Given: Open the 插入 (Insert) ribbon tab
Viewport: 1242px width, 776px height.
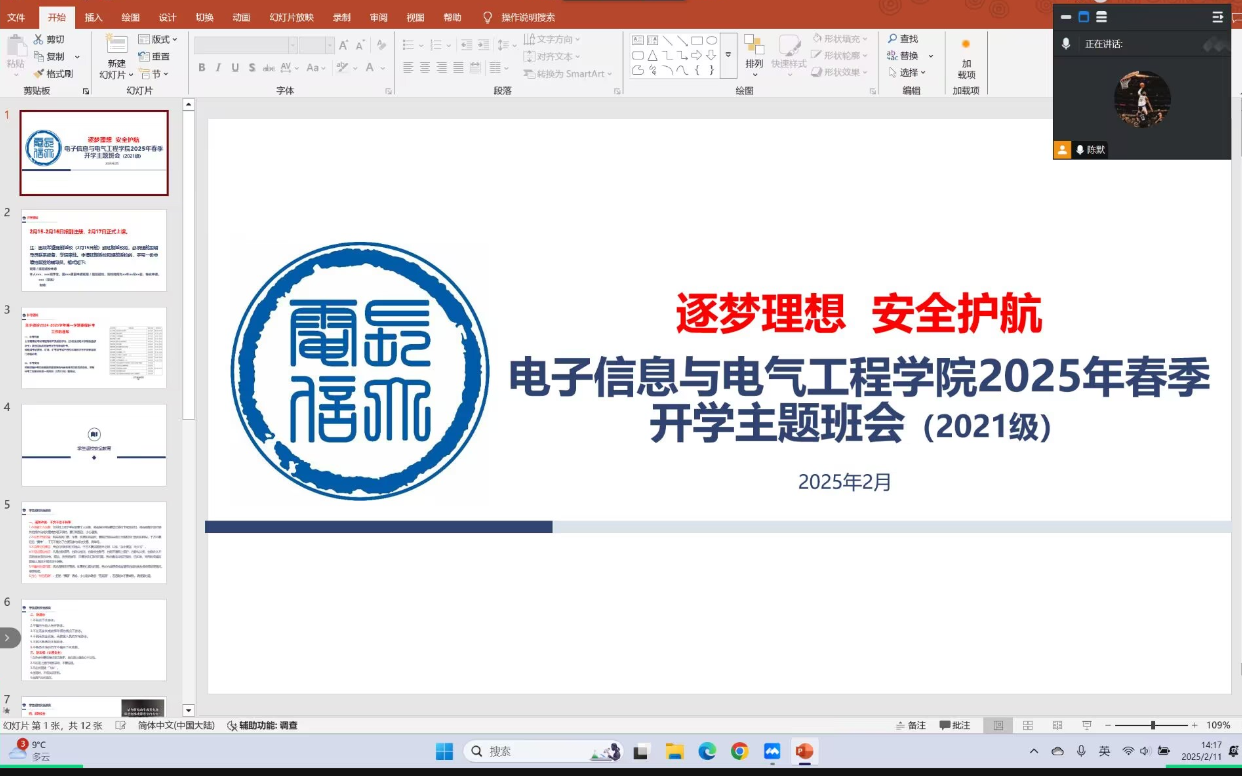Looking at the screenshot, I should 93,17.
